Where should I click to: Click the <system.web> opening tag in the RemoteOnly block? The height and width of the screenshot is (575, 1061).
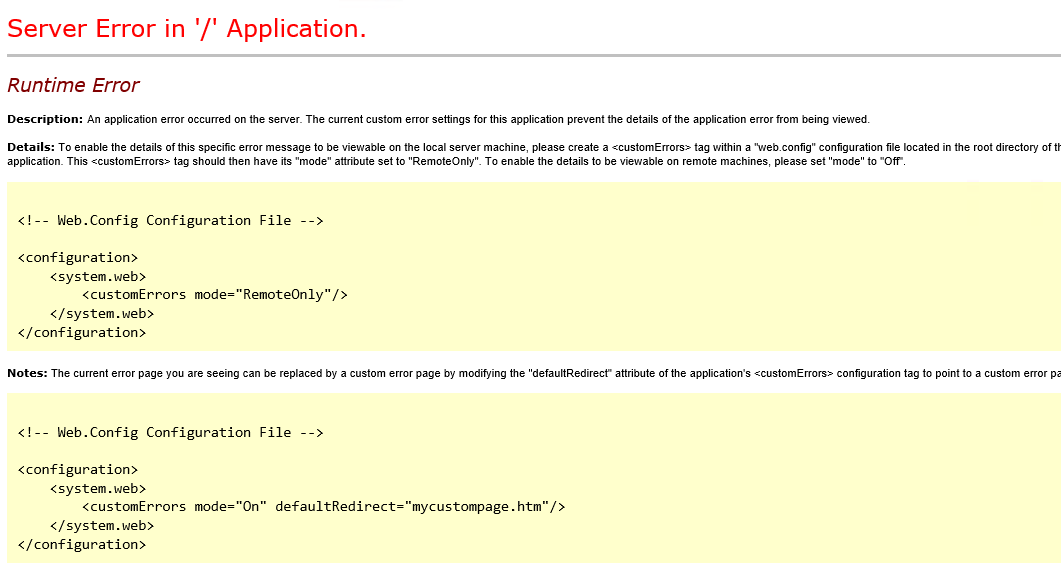pos(98,277)
